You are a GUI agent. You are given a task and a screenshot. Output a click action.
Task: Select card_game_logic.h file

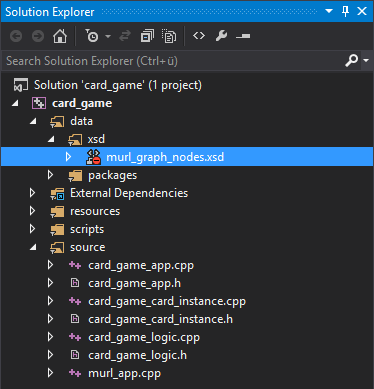click(137, 356)
